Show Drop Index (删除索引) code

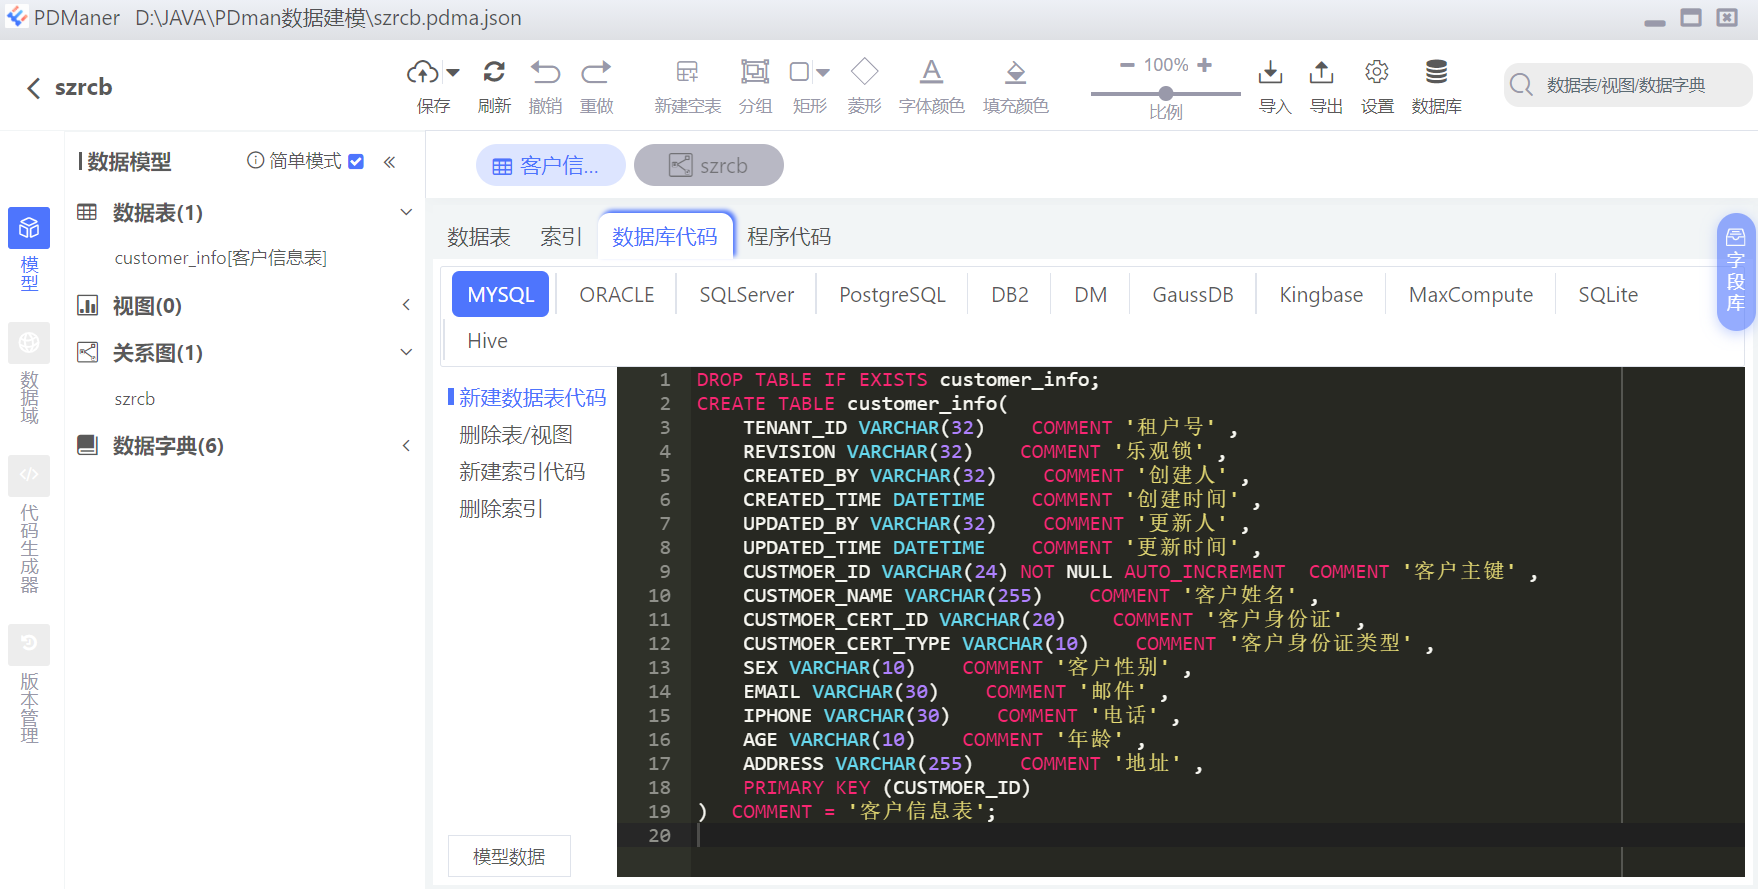tap(501, 509)
